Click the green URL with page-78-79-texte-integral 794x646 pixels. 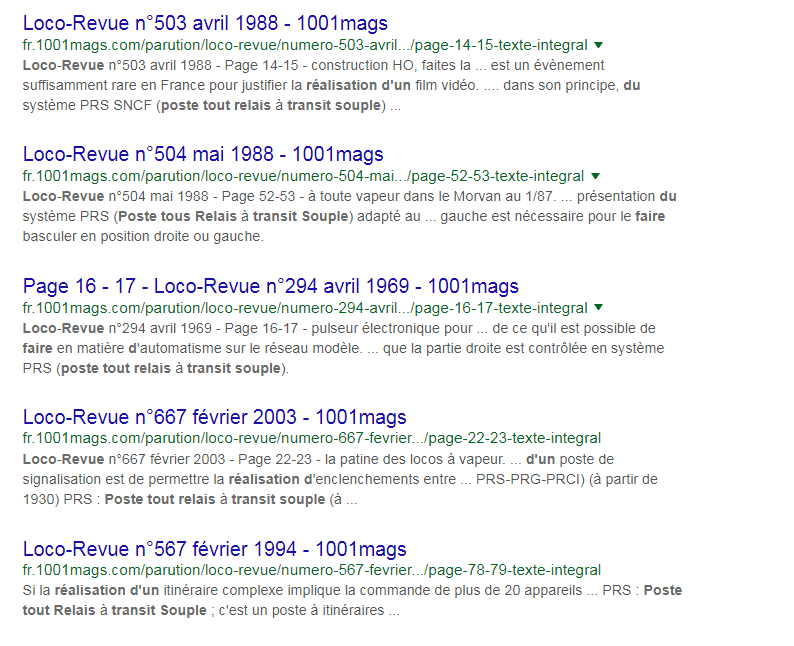tap(311, 570)
